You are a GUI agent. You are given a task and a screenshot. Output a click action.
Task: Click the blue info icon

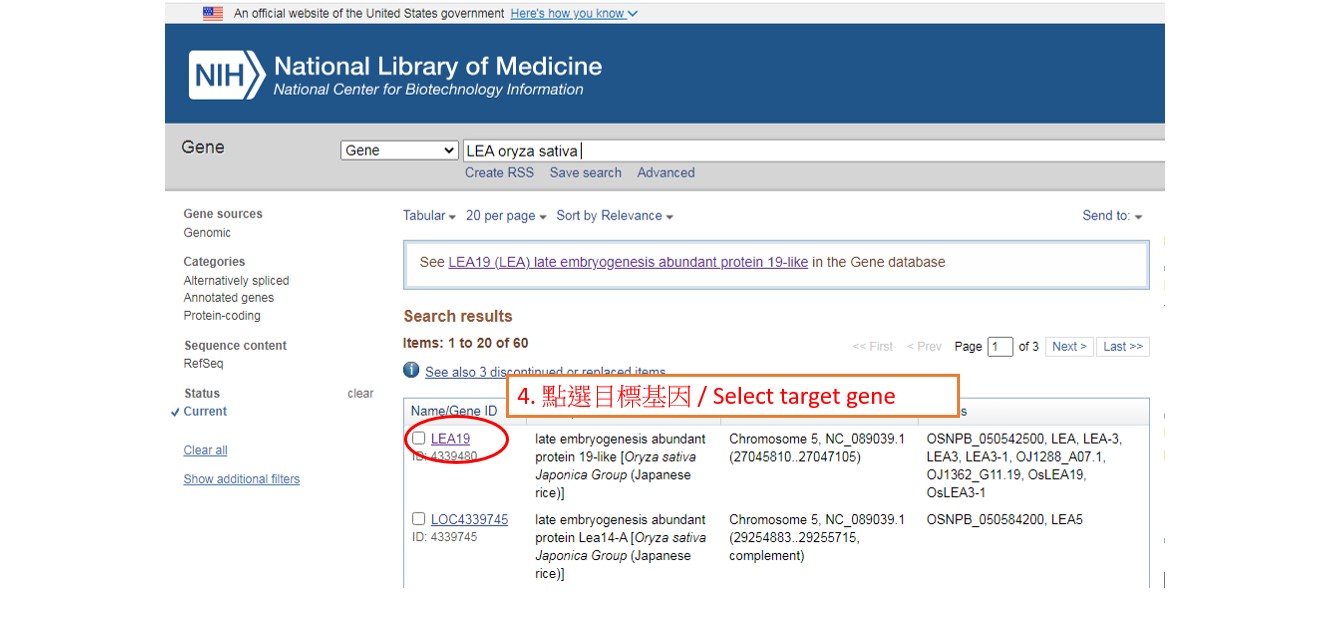(x=411, y=370)
